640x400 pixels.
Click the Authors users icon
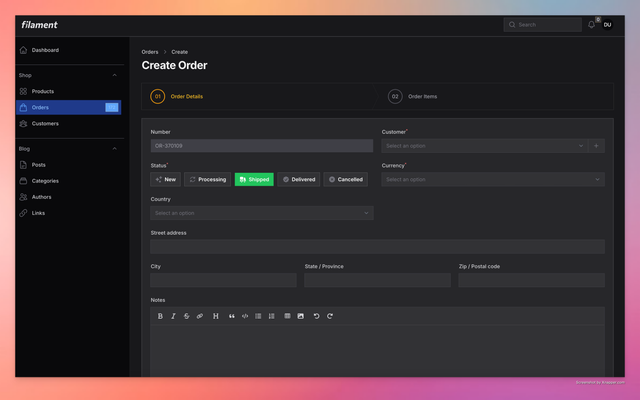tap(23, 197)
